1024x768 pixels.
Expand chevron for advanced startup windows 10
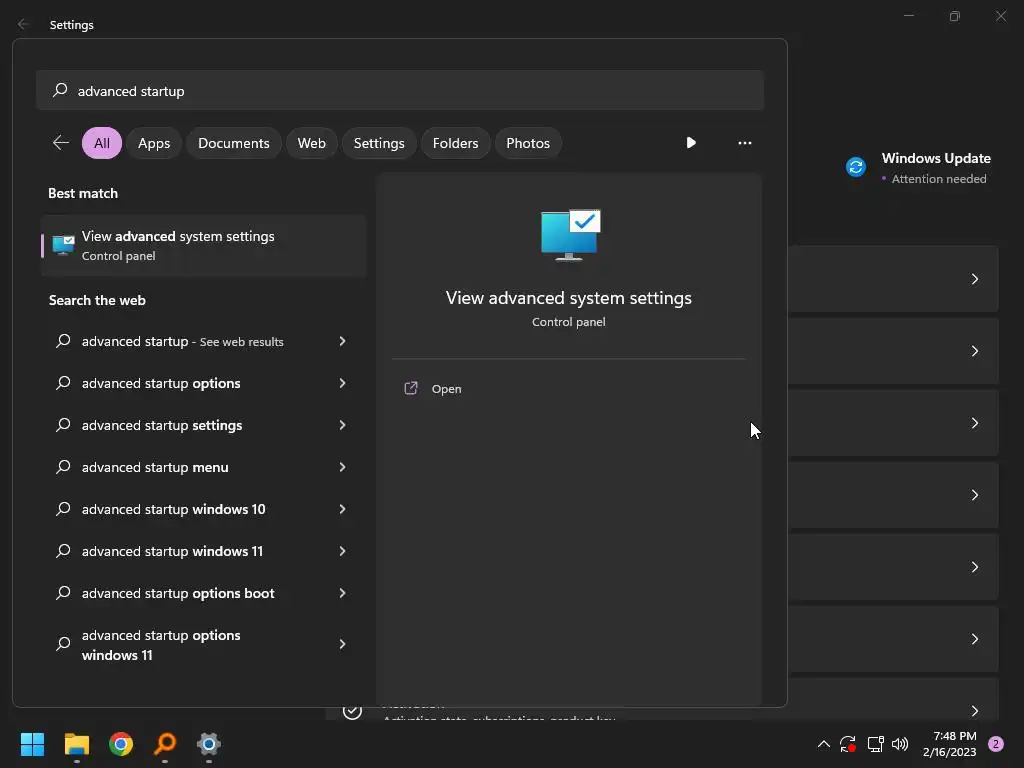(x=342, y=509)
